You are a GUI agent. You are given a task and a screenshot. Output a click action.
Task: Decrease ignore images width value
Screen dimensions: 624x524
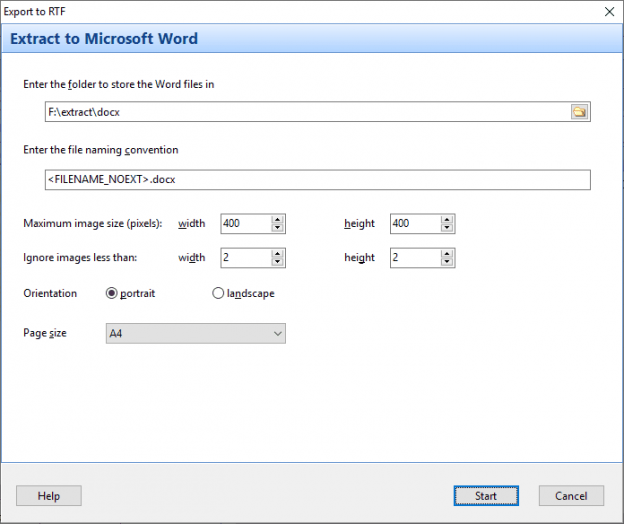tap(277, 262)
